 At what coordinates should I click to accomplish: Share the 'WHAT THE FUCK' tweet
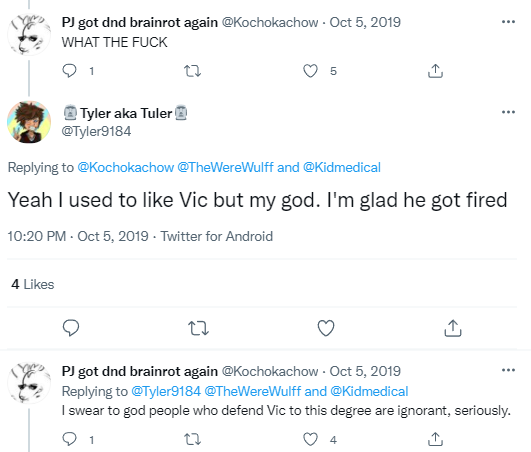click(436, 71)
